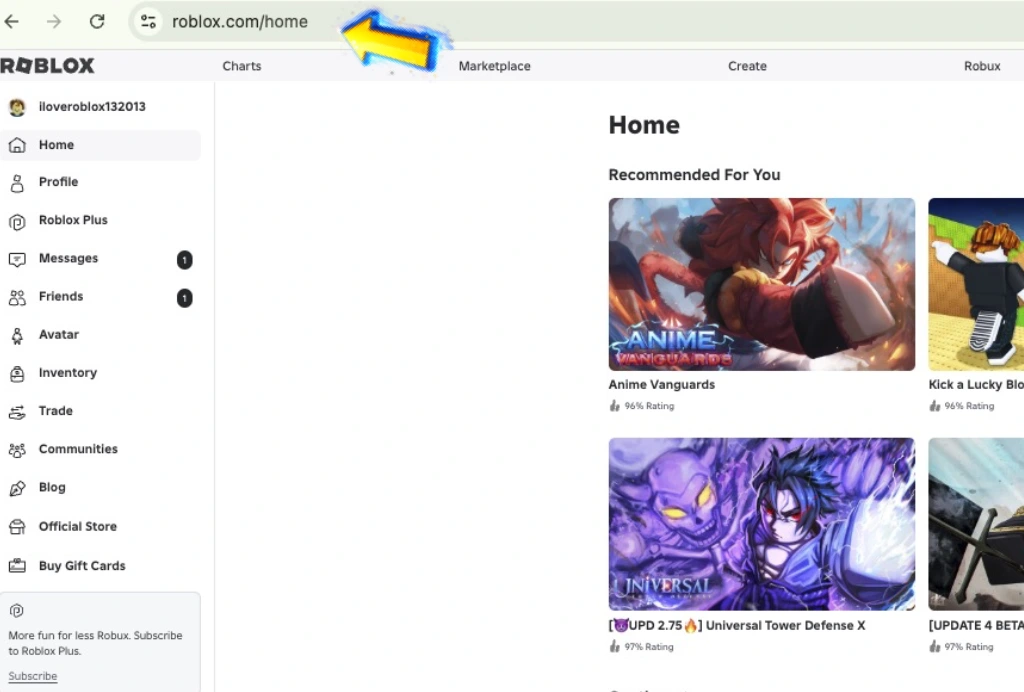Click the Roblox logo
This screenshot has height=692, width=1024.
48,65
